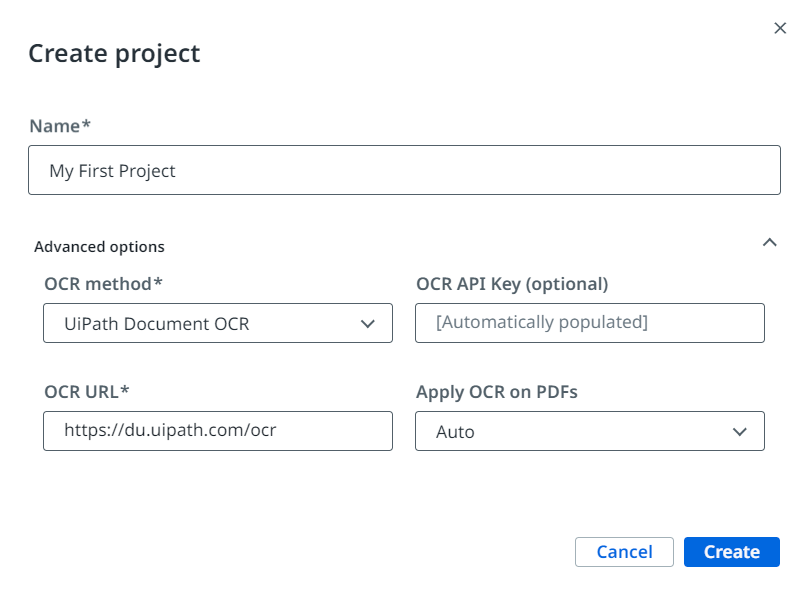Focus the project Name input field
The height and width of the screenshot is (598, 808).
point(404,171)
